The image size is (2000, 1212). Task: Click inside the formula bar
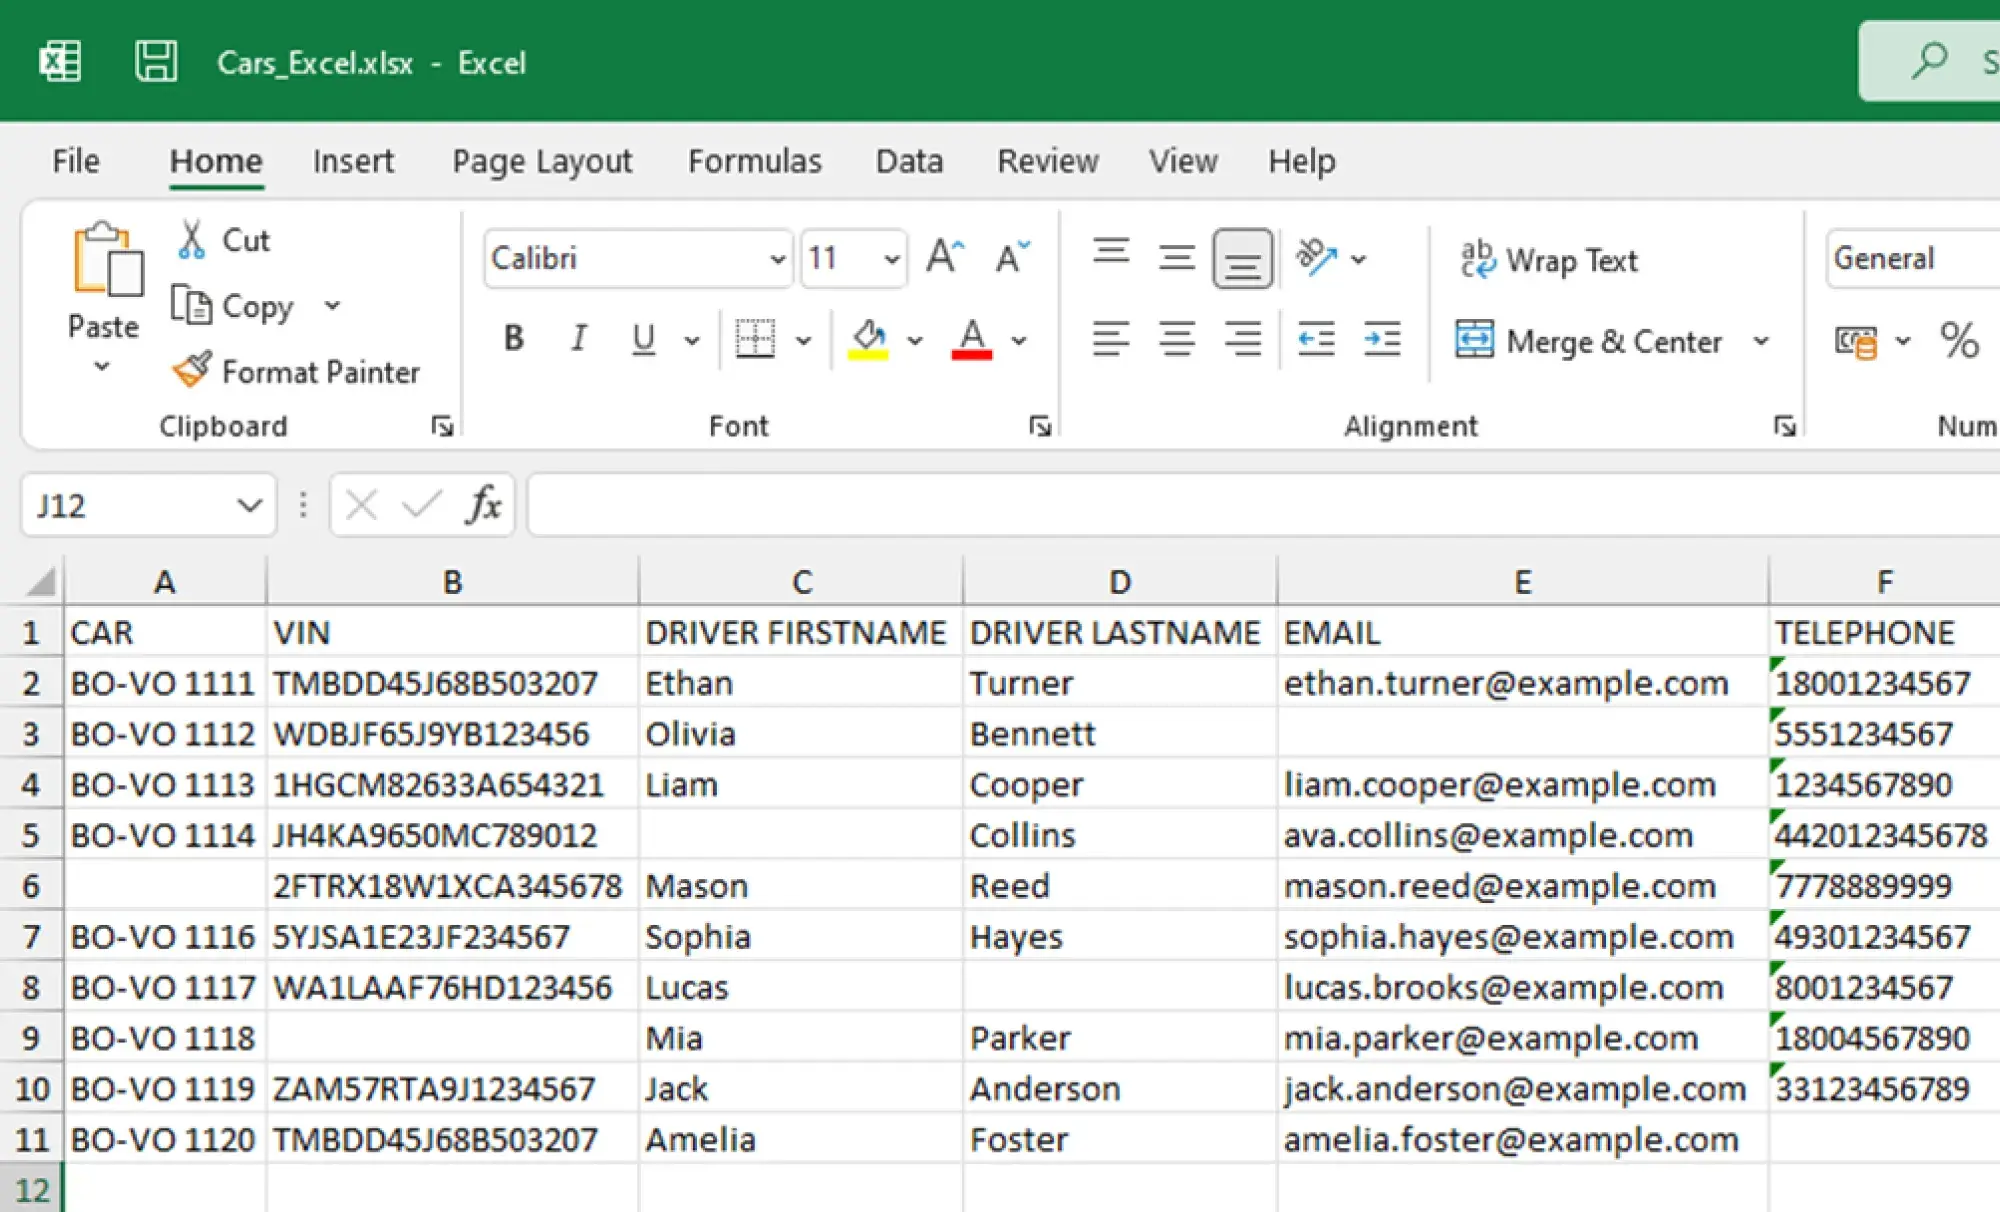1264,505
